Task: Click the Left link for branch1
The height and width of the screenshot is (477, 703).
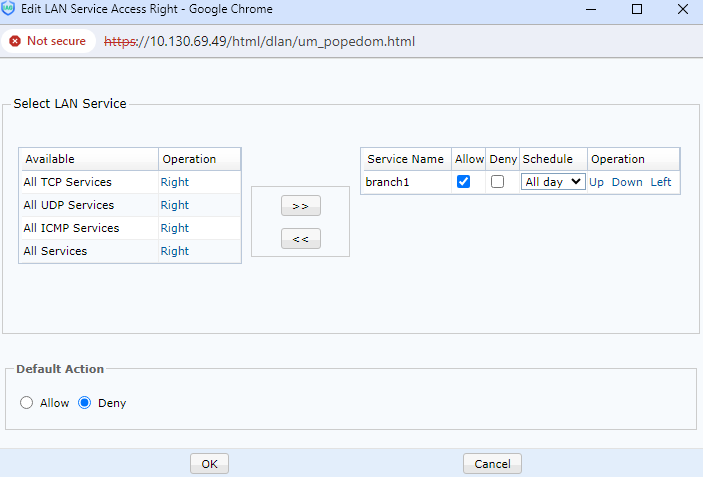Action: [x=661, y=182]
